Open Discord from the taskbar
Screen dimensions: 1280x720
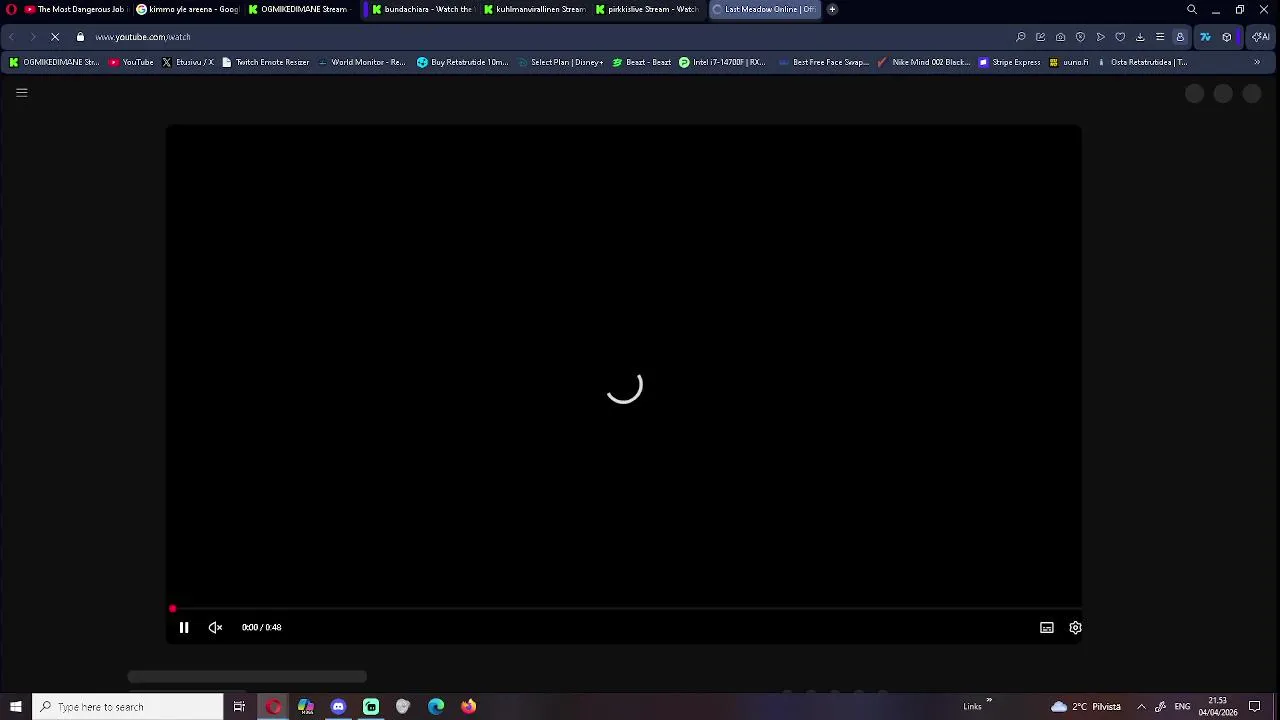[x=338, y=707]
